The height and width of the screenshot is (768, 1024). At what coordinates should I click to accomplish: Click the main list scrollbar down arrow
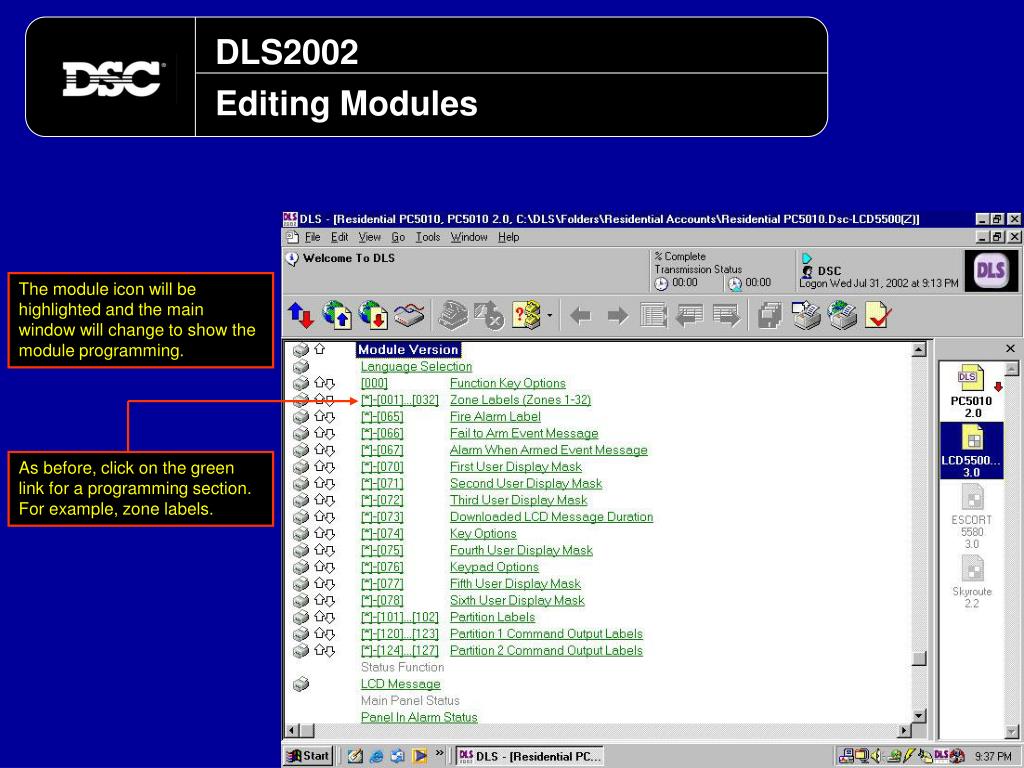[x=919, y=716]
